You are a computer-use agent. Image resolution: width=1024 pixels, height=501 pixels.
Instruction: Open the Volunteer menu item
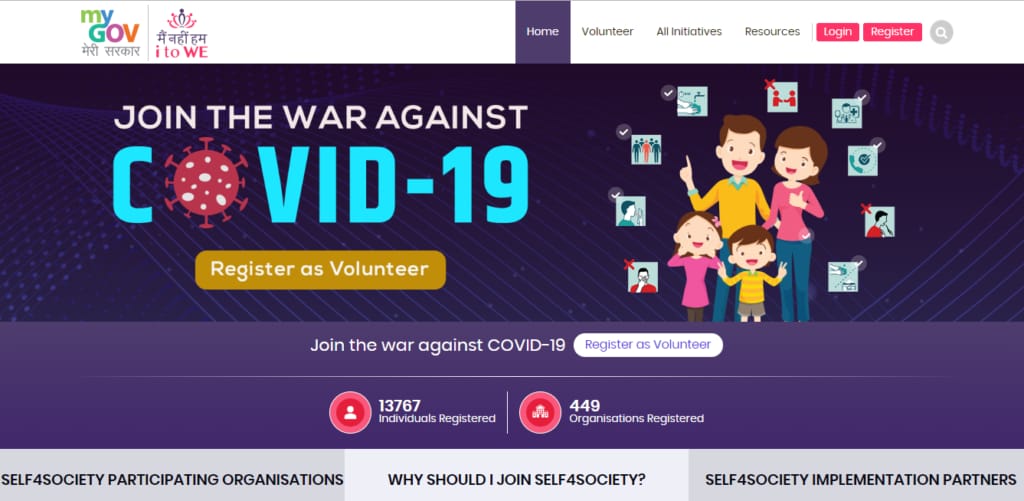[x=607, y=32]
